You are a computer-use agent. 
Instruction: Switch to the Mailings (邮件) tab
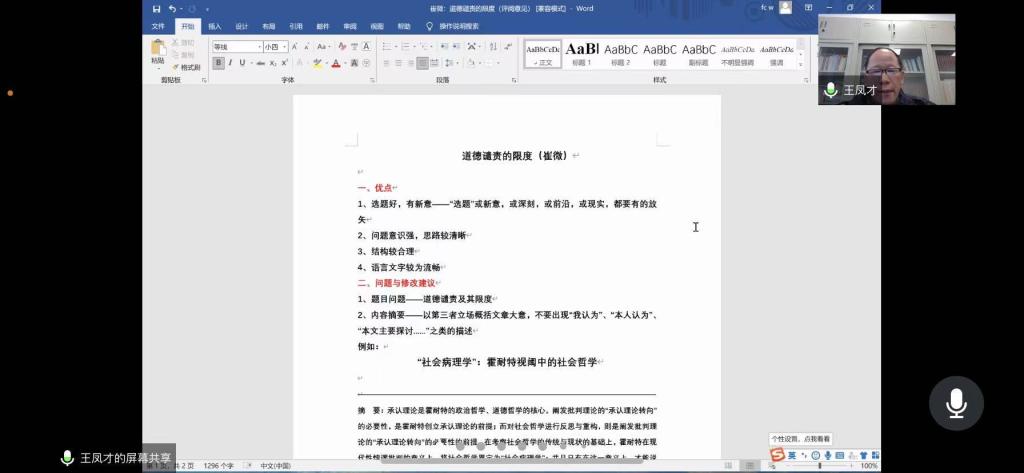pyautogui.click(x=323, y=27)
